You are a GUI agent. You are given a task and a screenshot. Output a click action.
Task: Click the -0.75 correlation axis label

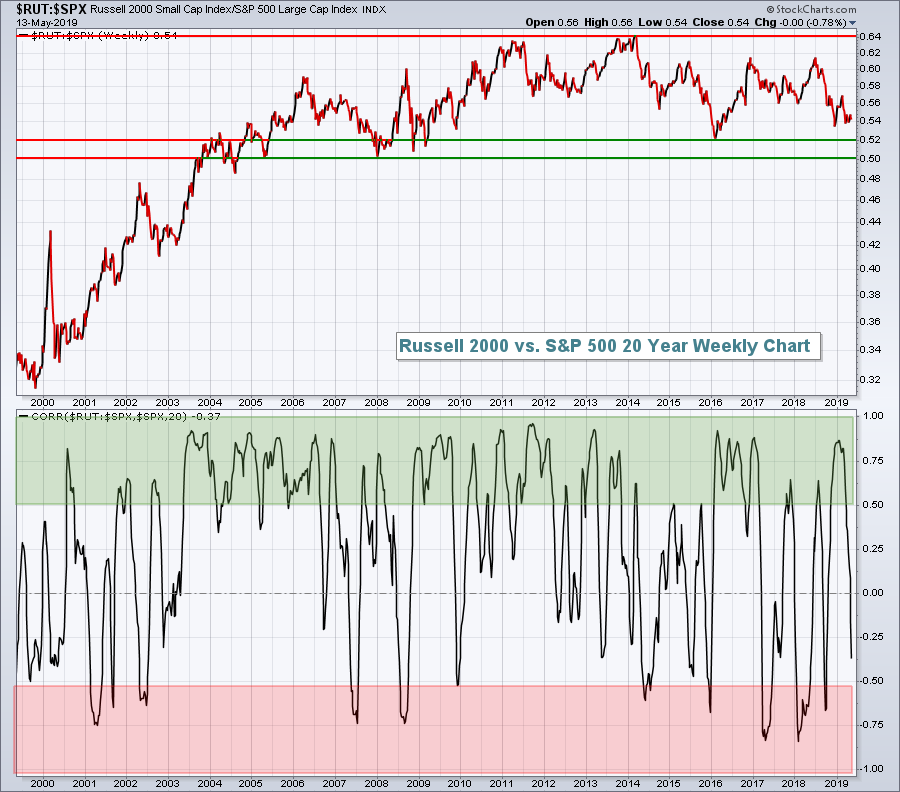coord(871,725)
